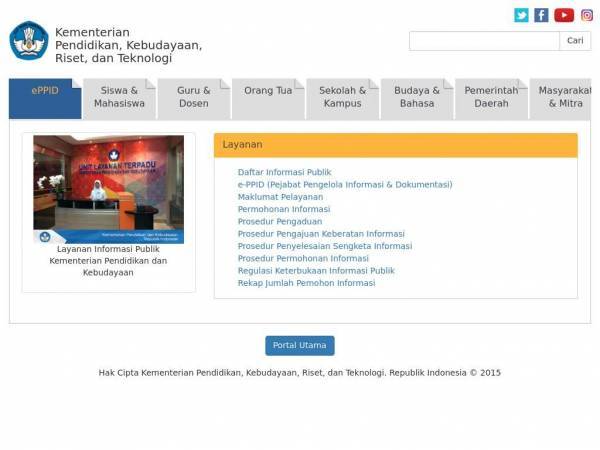Select the ePPID tab

coord(45,99)
